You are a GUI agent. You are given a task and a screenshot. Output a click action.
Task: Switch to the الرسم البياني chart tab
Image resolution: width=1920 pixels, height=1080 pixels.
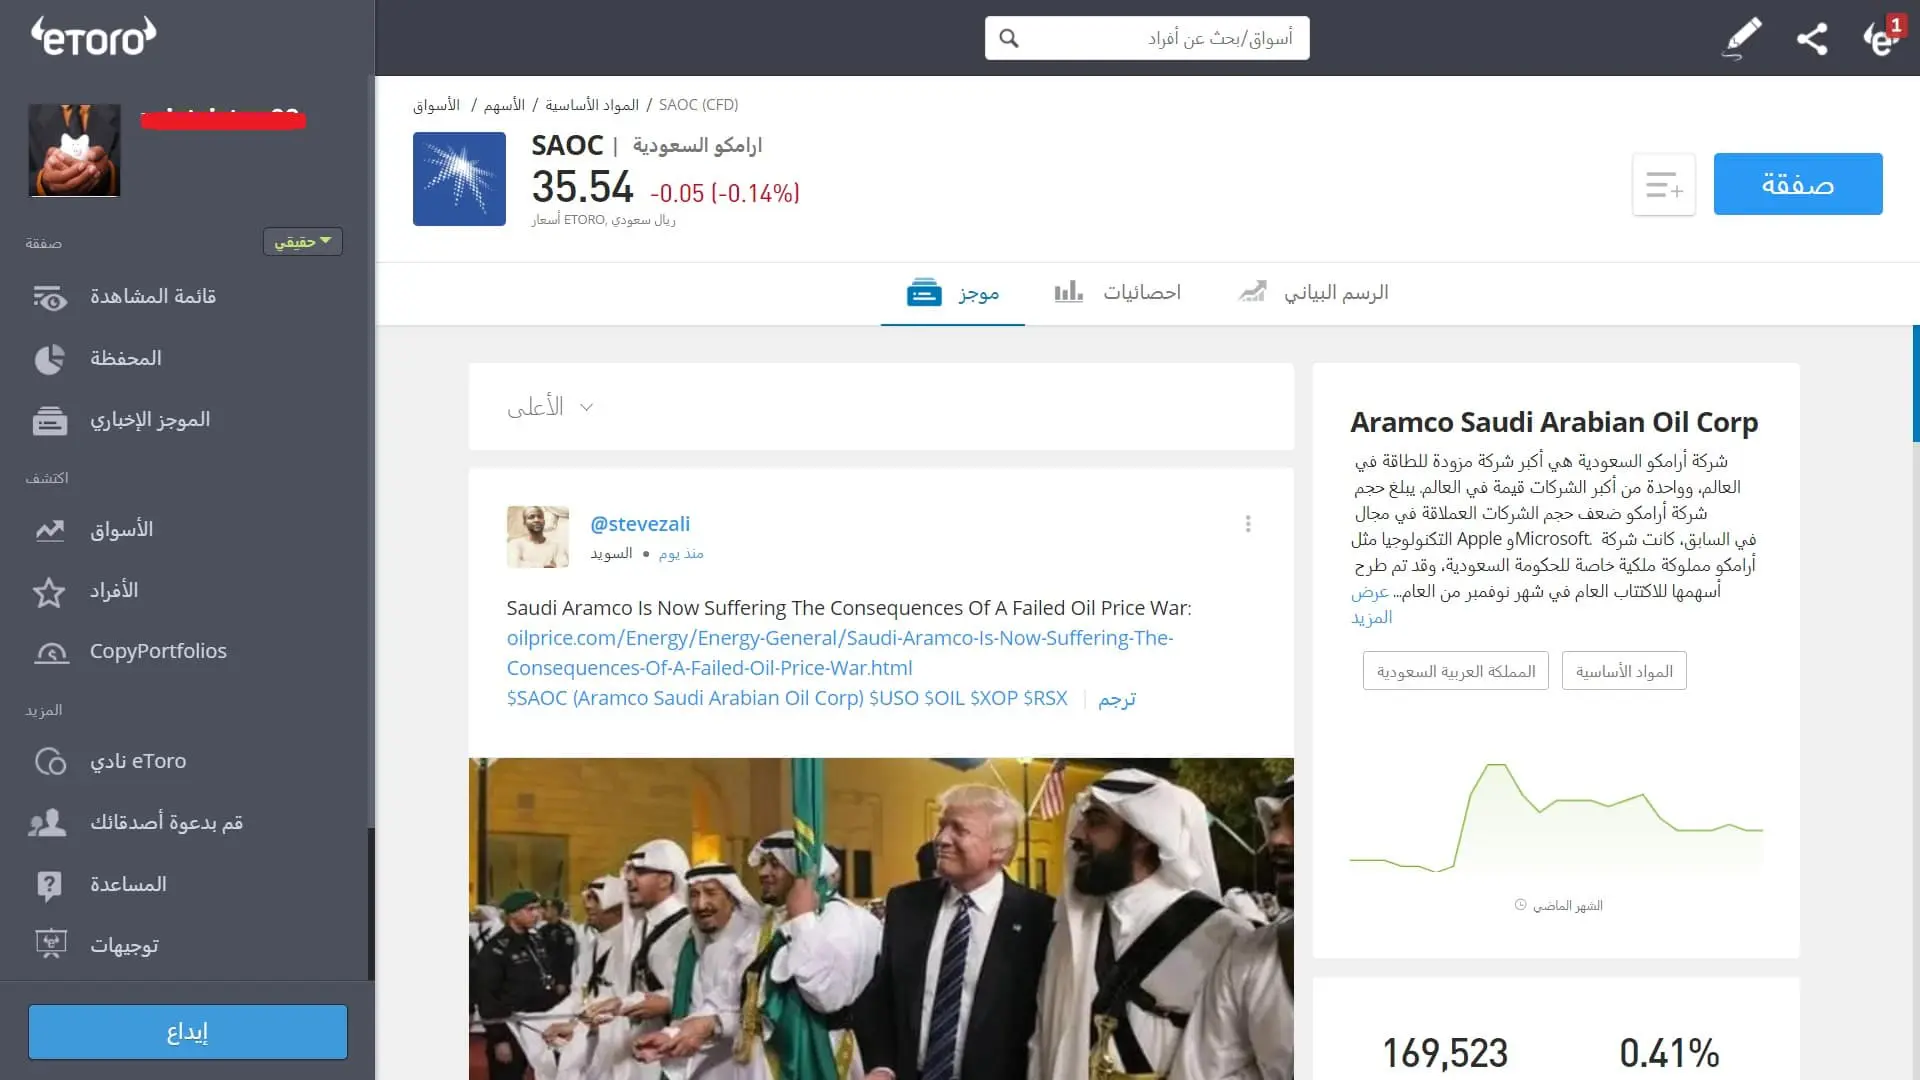pos(1312,292)
